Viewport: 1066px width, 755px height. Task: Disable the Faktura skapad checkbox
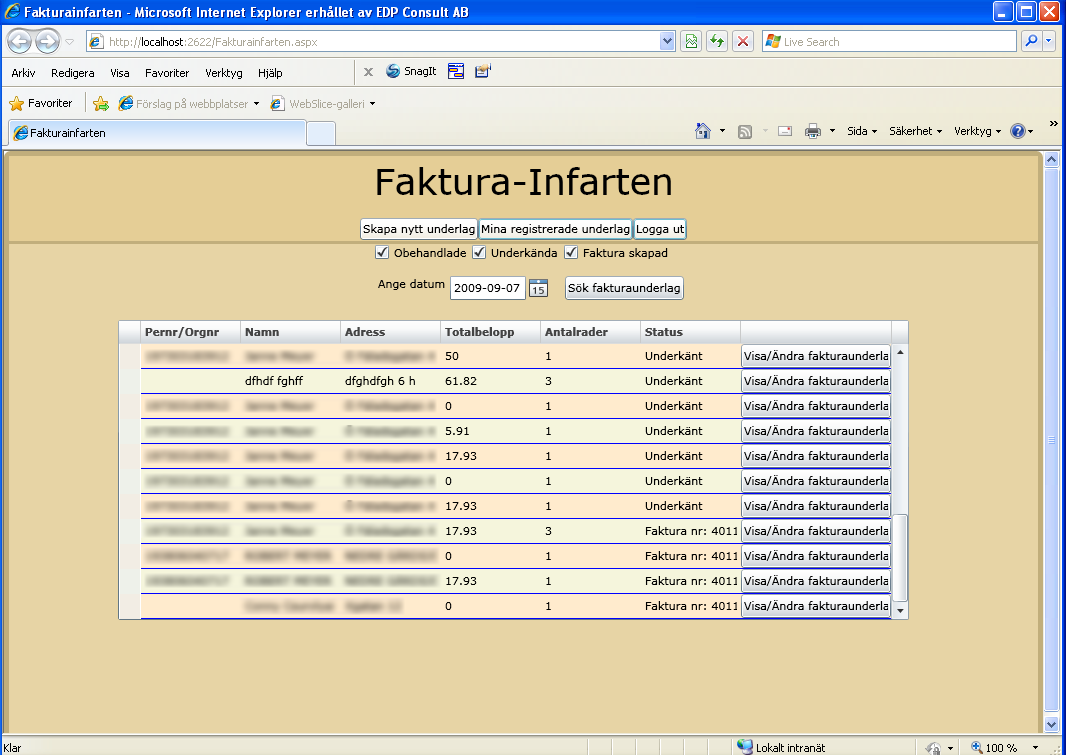tap(571, 253)
